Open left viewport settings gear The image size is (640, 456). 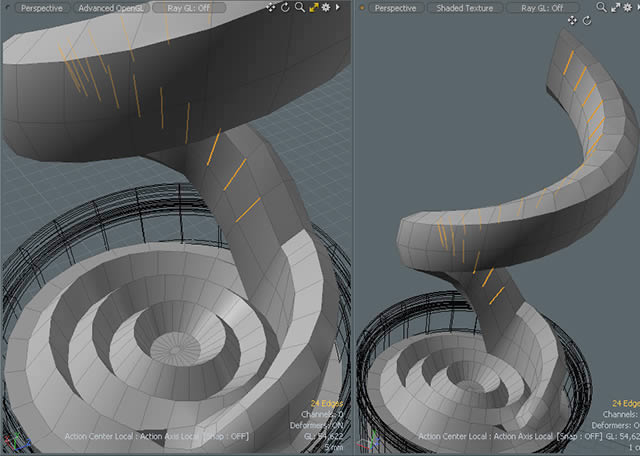(325, 7)
